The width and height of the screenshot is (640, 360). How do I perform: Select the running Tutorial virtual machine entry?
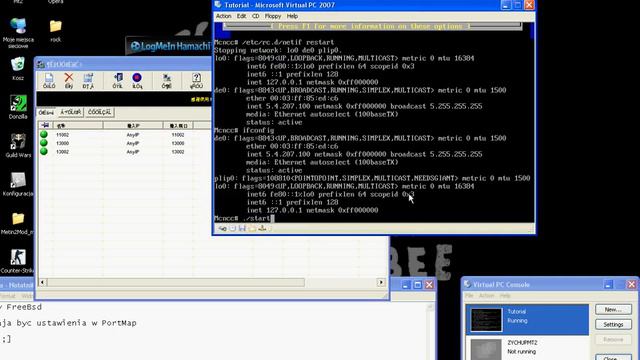tap(527, 320)
